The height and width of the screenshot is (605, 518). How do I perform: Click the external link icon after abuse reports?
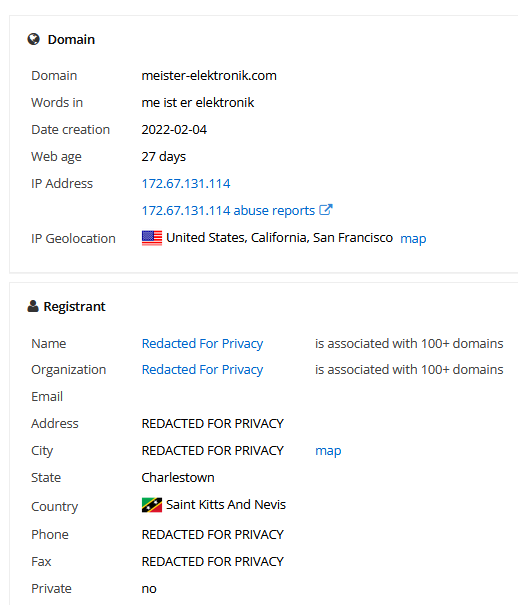point(326,210)
